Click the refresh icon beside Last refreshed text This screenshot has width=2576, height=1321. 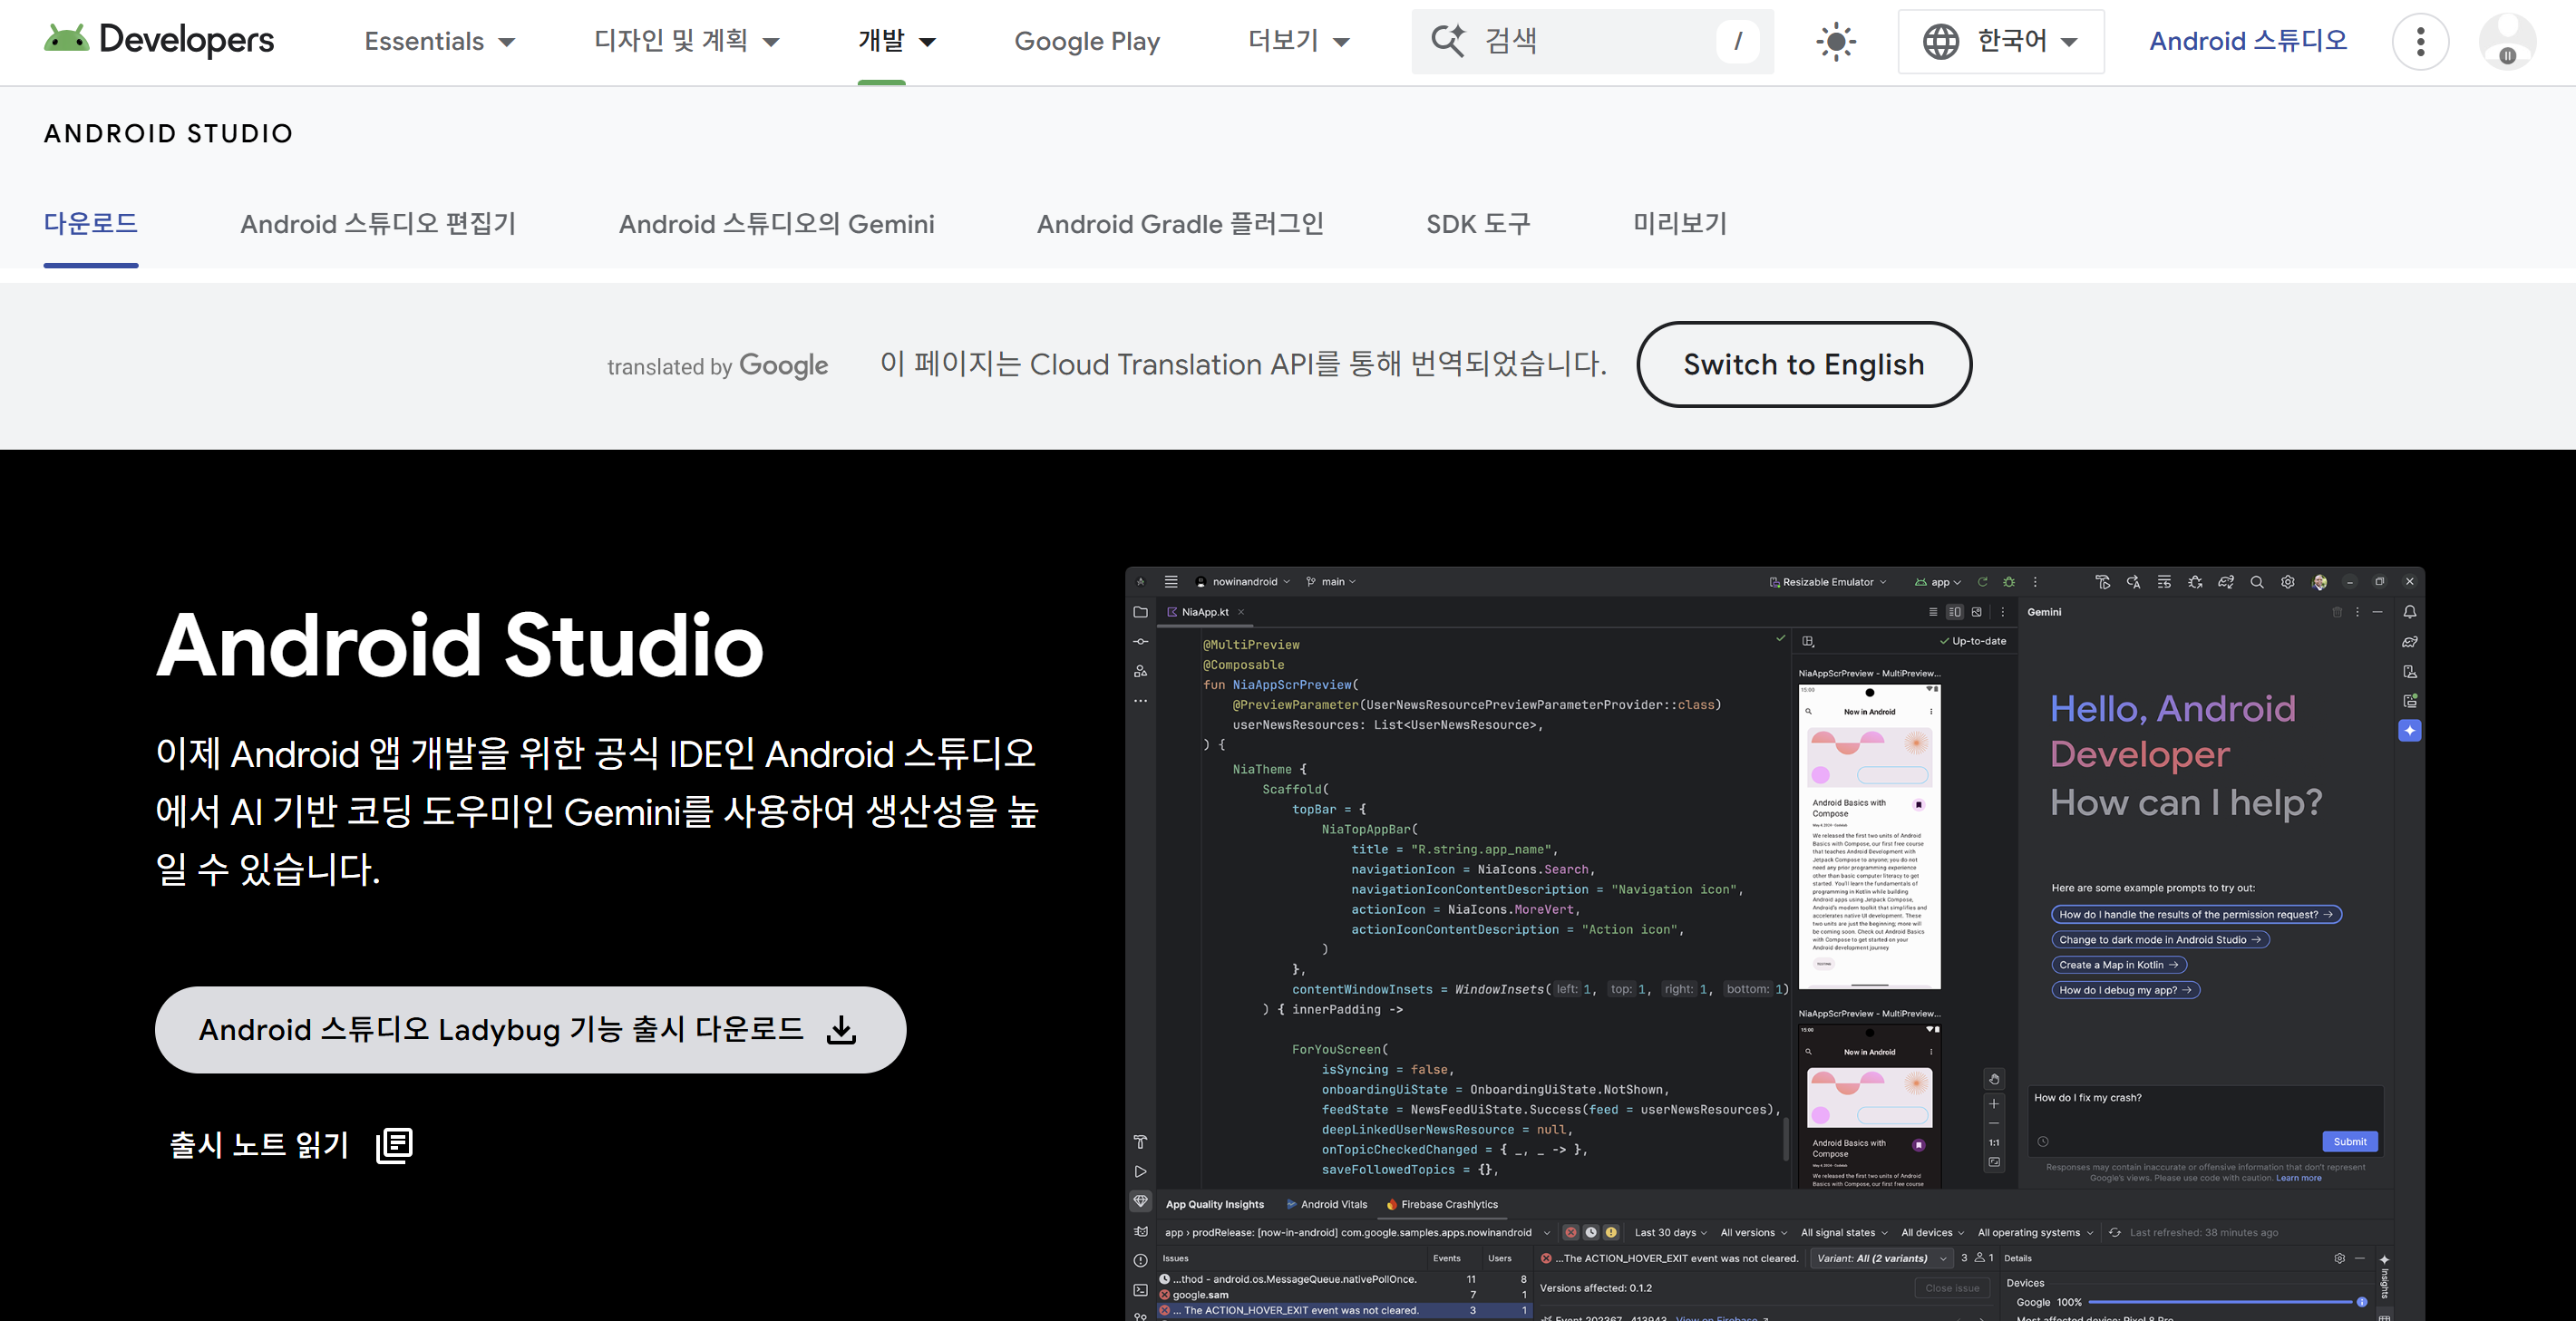pos(2115,1233)
